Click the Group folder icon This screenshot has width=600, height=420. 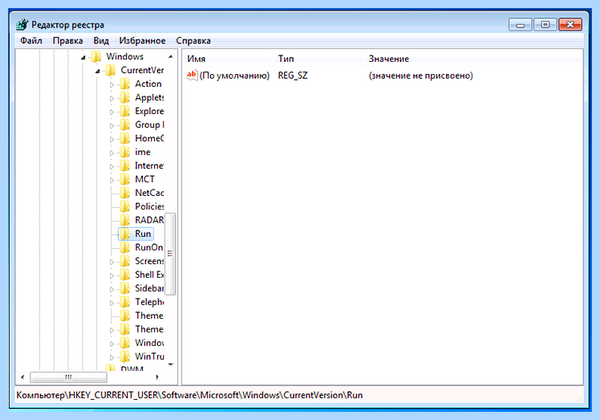(x=125, y=125)
